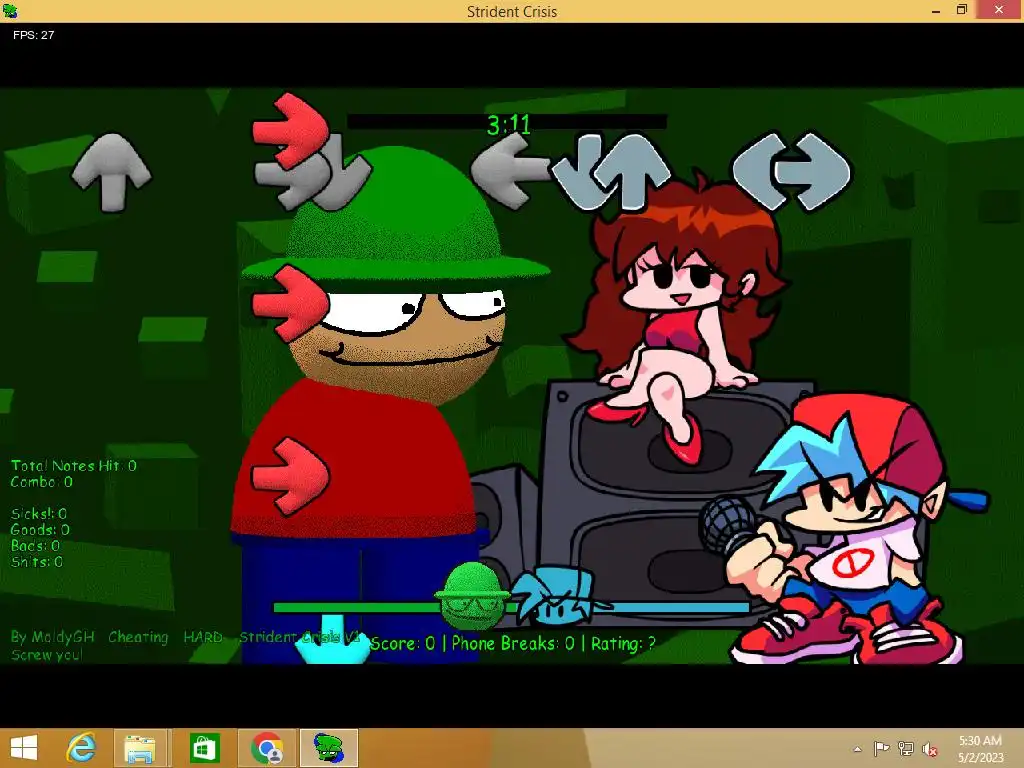Select the Strident Crisis taskbar button

click(x=329, y=748)
